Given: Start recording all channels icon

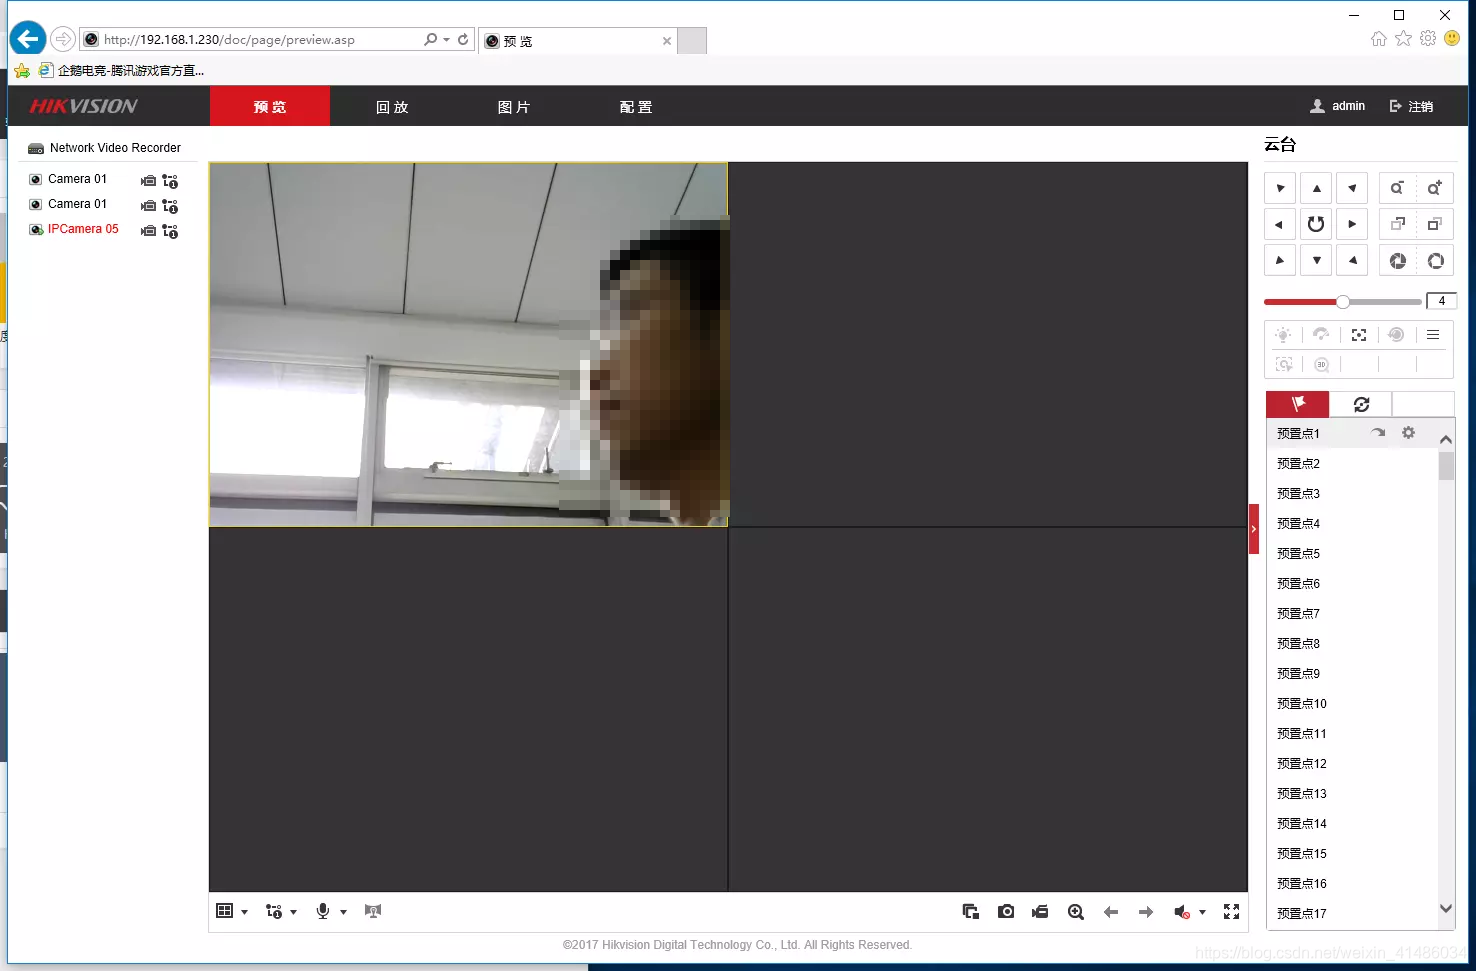Looking at the screenshot, I should tap(1040, 911).
